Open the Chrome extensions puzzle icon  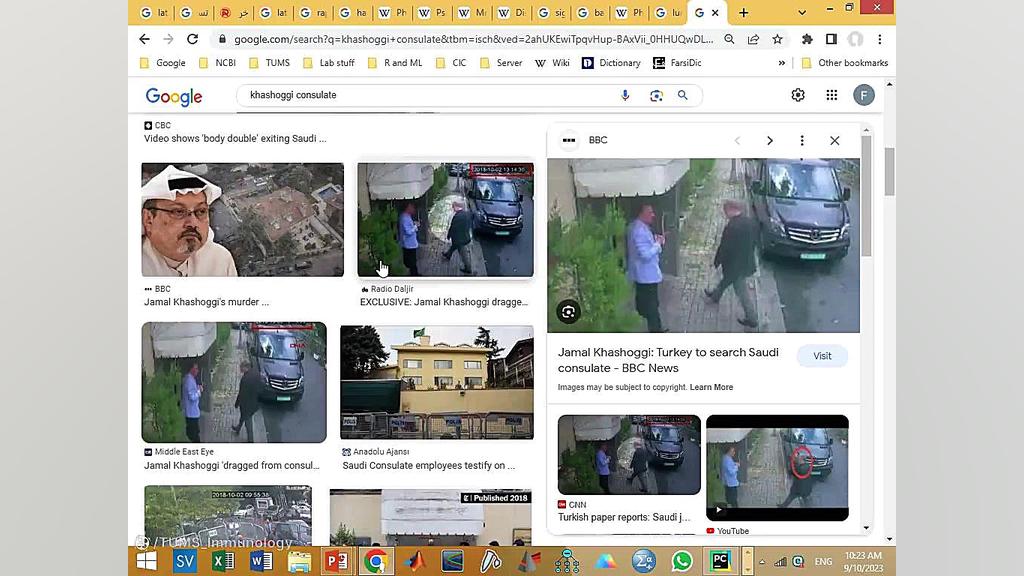pos(807,39)
